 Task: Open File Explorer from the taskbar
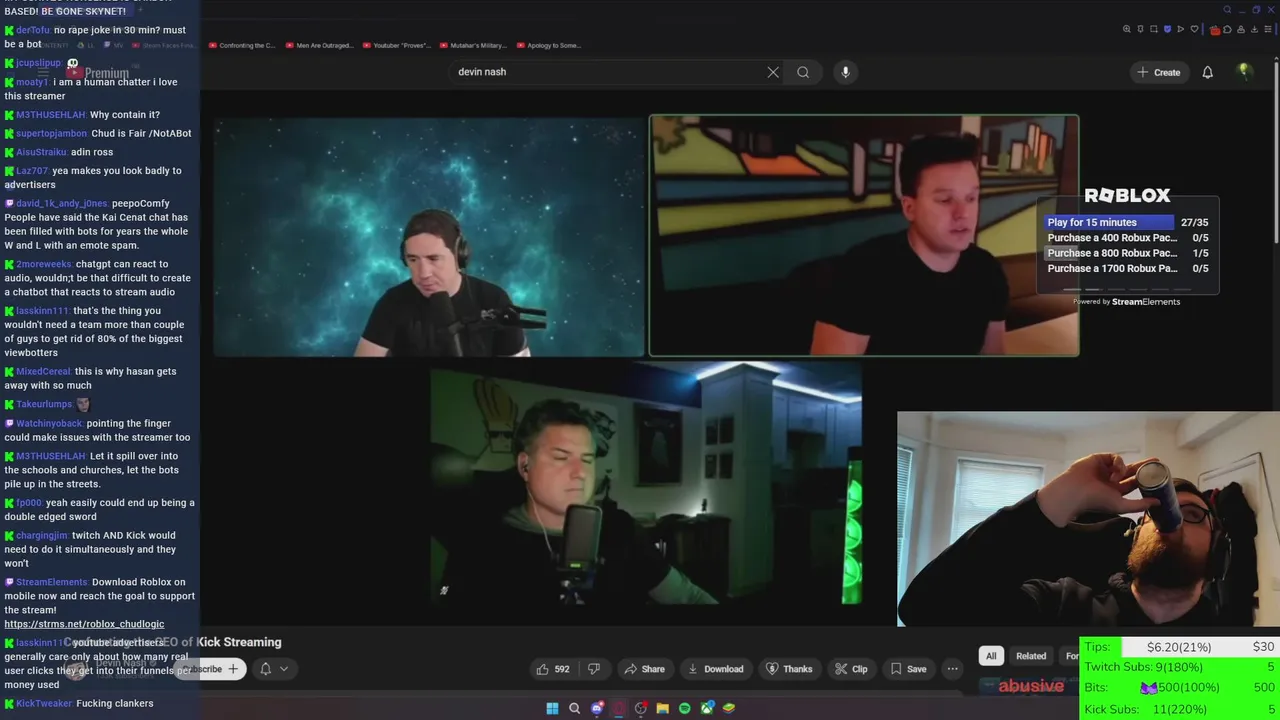click(662, 708)
